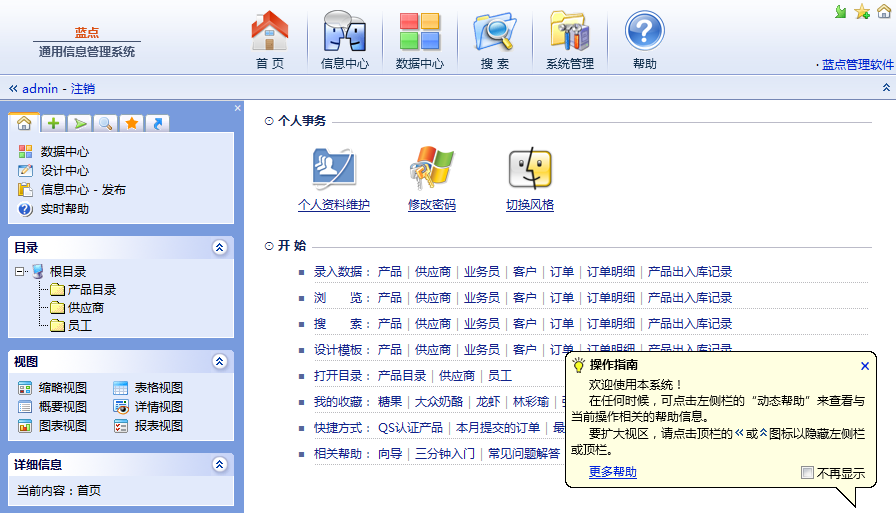The image size is (896, 513).
Task: Click 三分钟入门 help link
Action: (445, 454)
